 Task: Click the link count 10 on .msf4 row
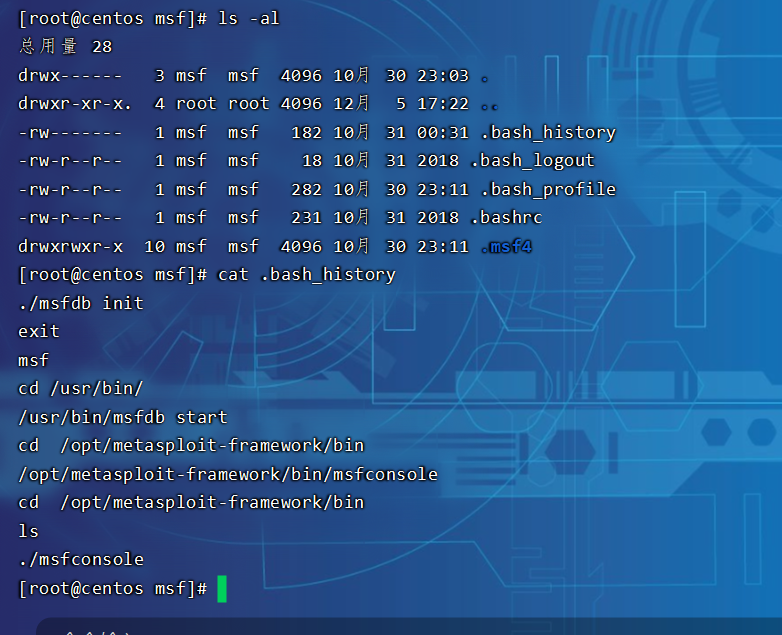tap(155, 246)
